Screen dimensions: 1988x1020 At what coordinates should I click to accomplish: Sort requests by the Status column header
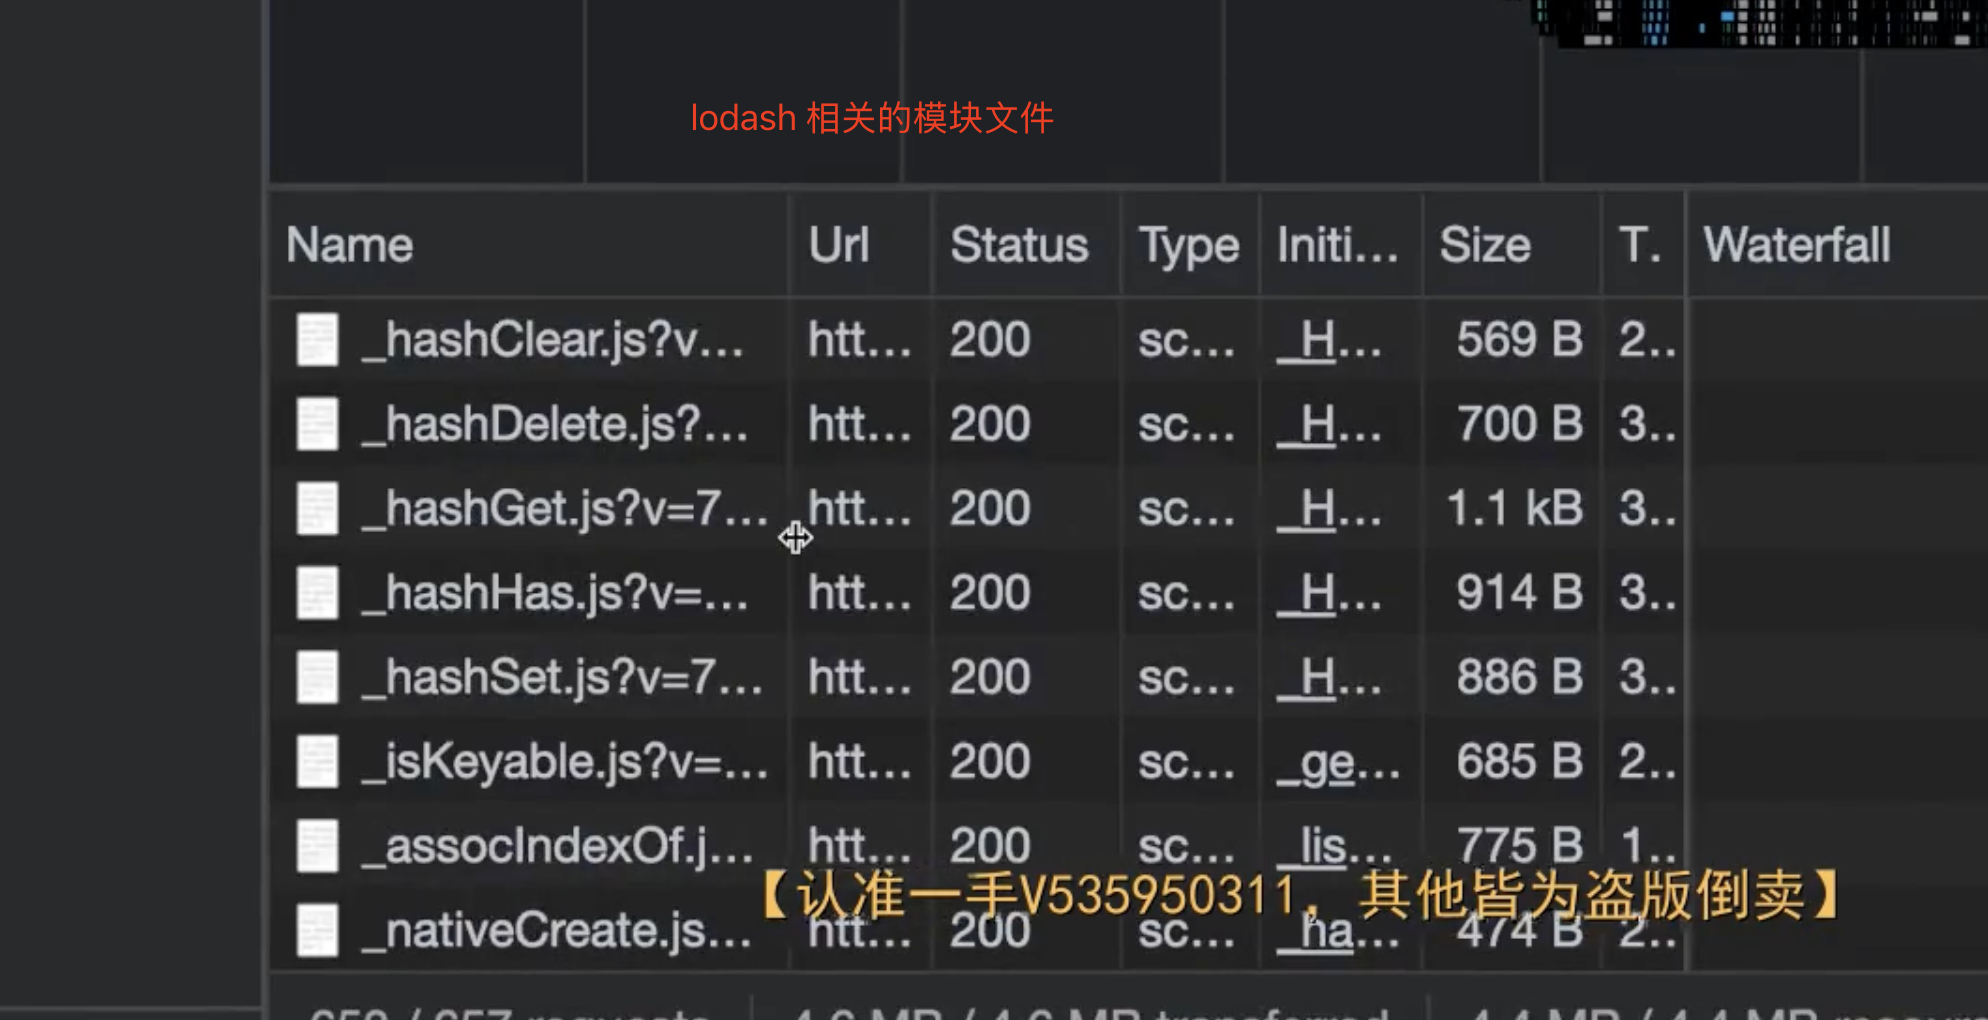[1018, 245]
